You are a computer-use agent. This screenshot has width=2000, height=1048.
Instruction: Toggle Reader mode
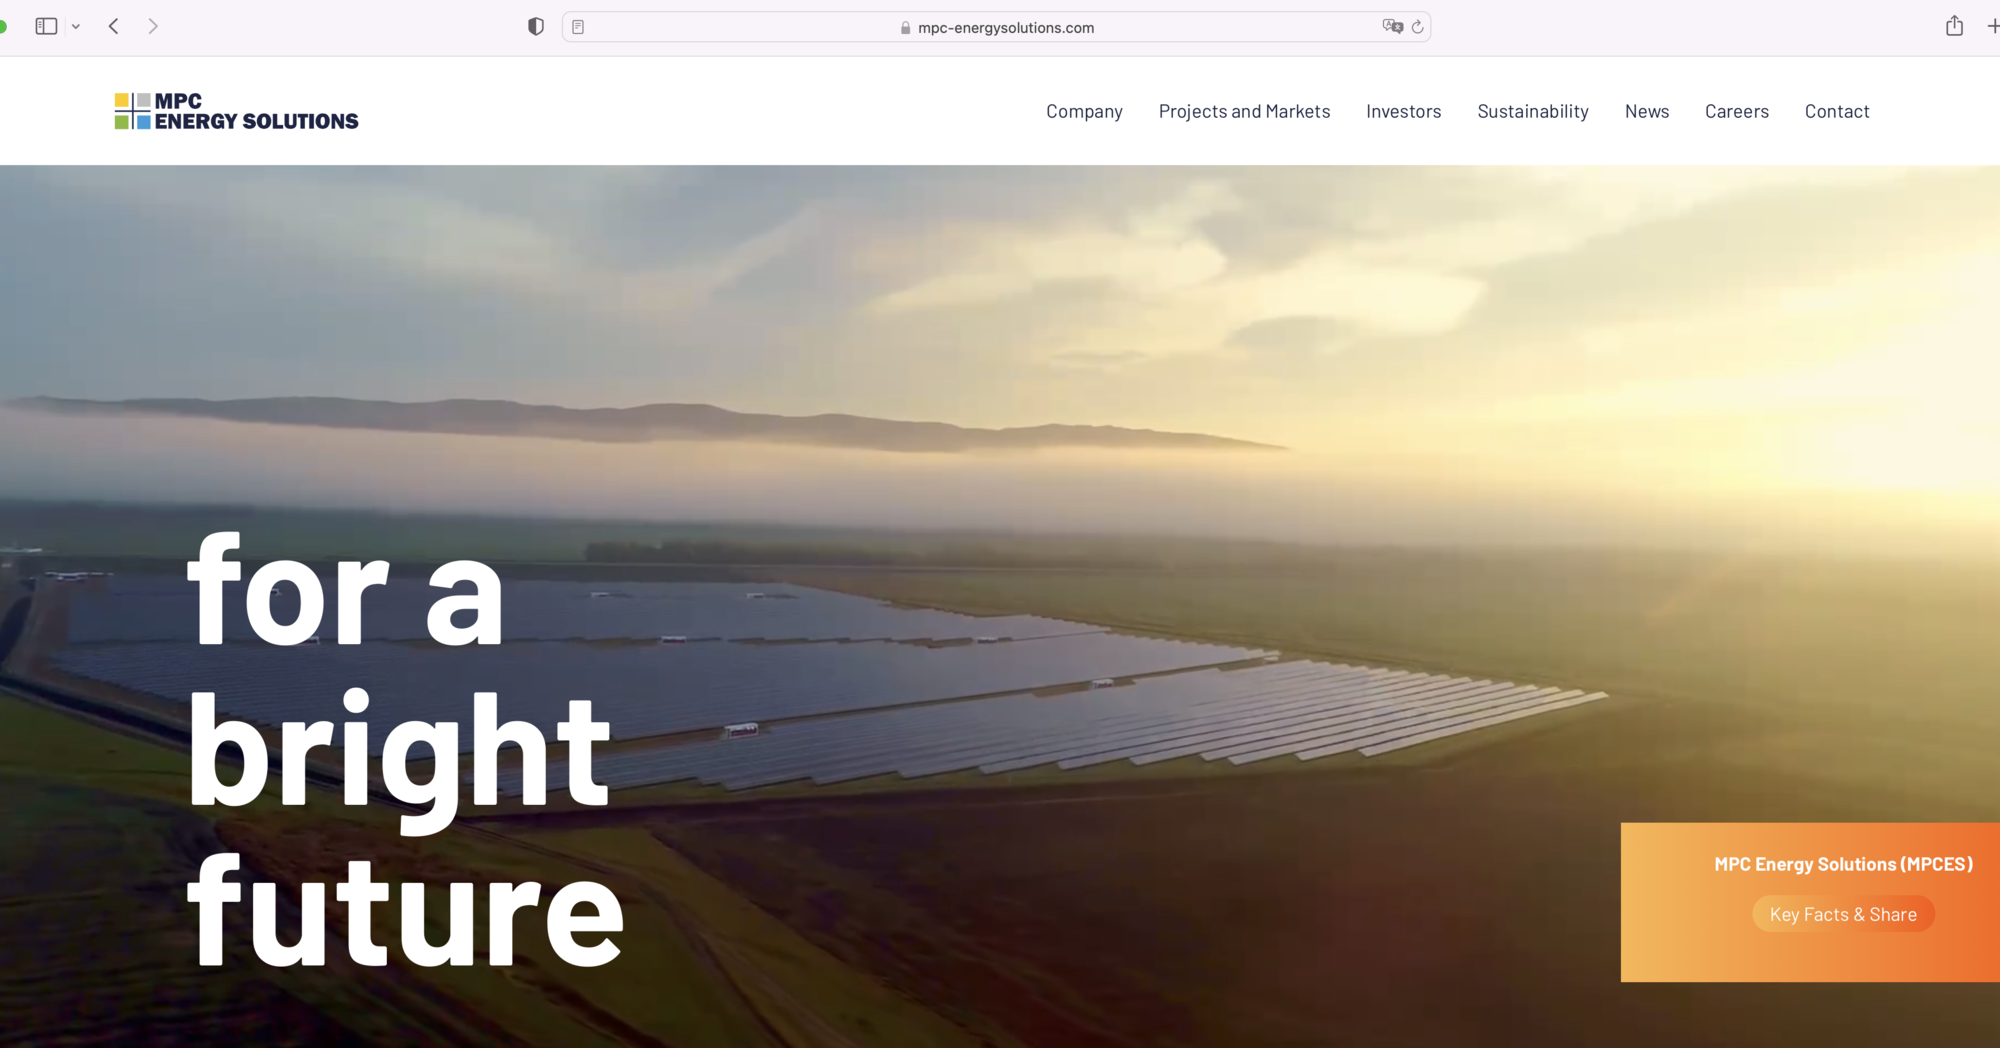[578, 26]
